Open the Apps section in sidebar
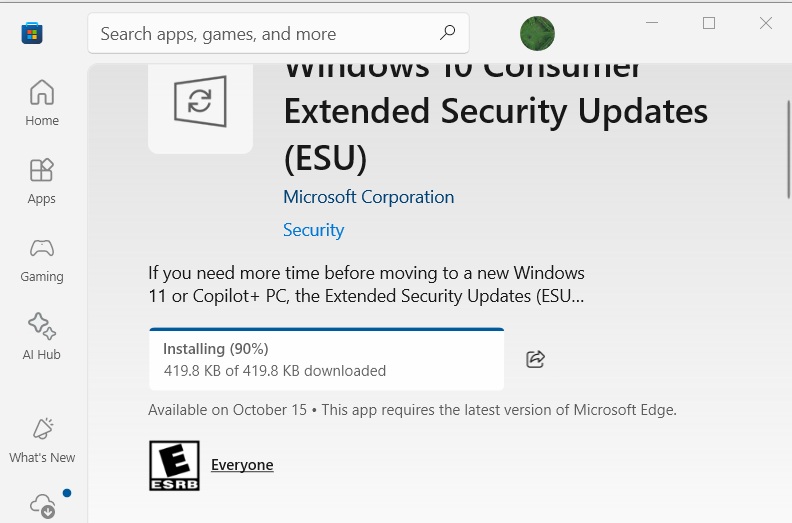This screenshot has height=523, width=792. [42, 181]
